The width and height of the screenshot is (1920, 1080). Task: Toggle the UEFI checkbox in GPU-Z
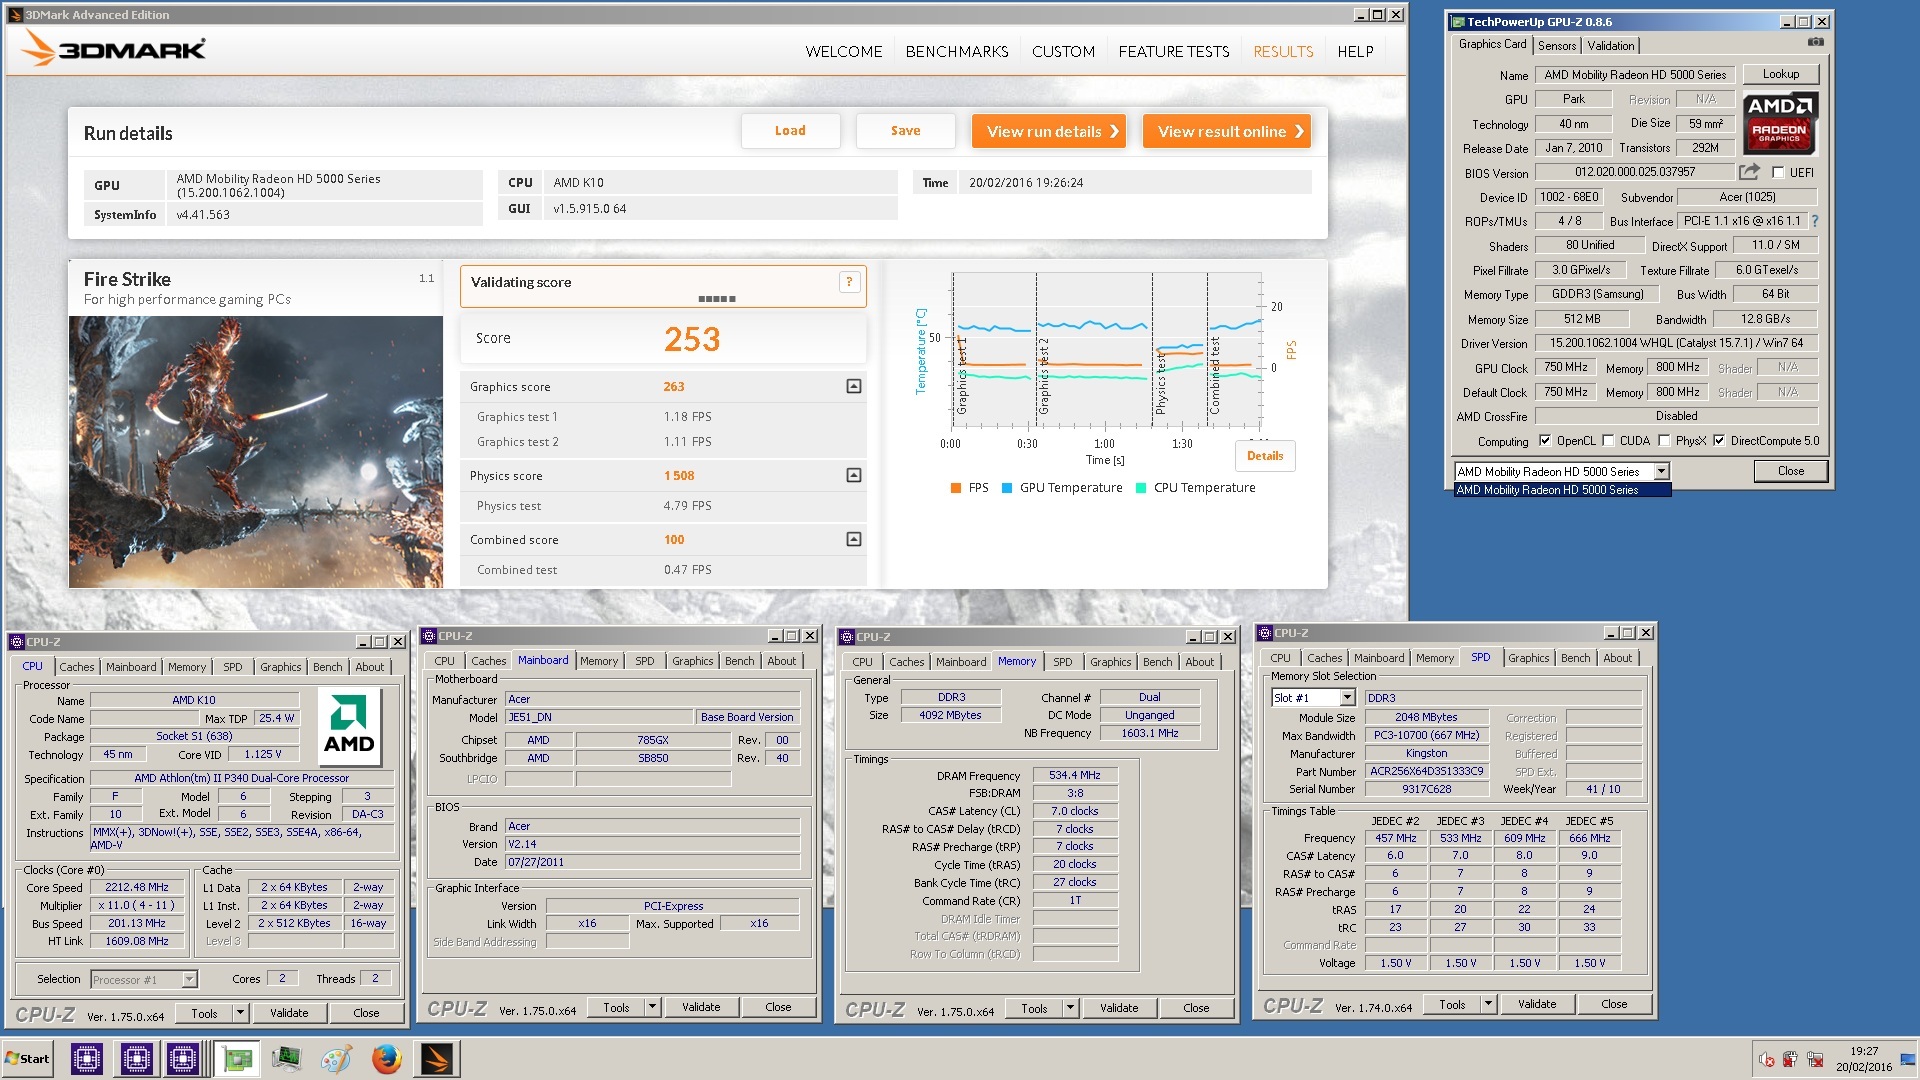tap(1778, 173)
